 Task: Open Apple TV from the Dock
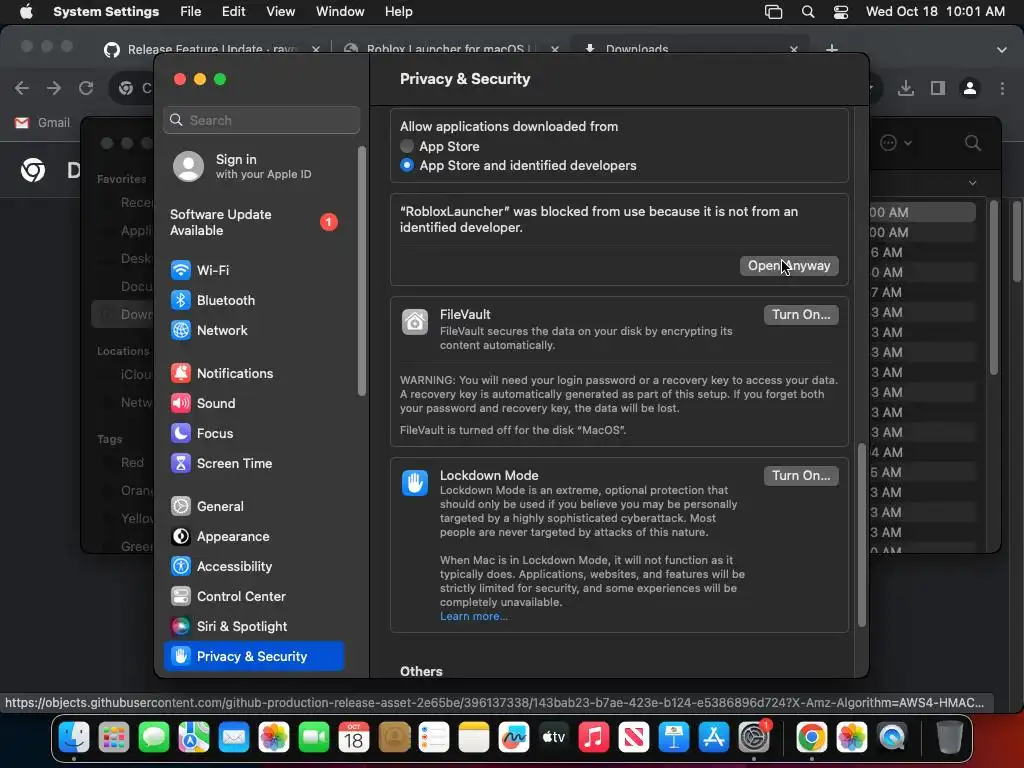[x=554, y=737]
